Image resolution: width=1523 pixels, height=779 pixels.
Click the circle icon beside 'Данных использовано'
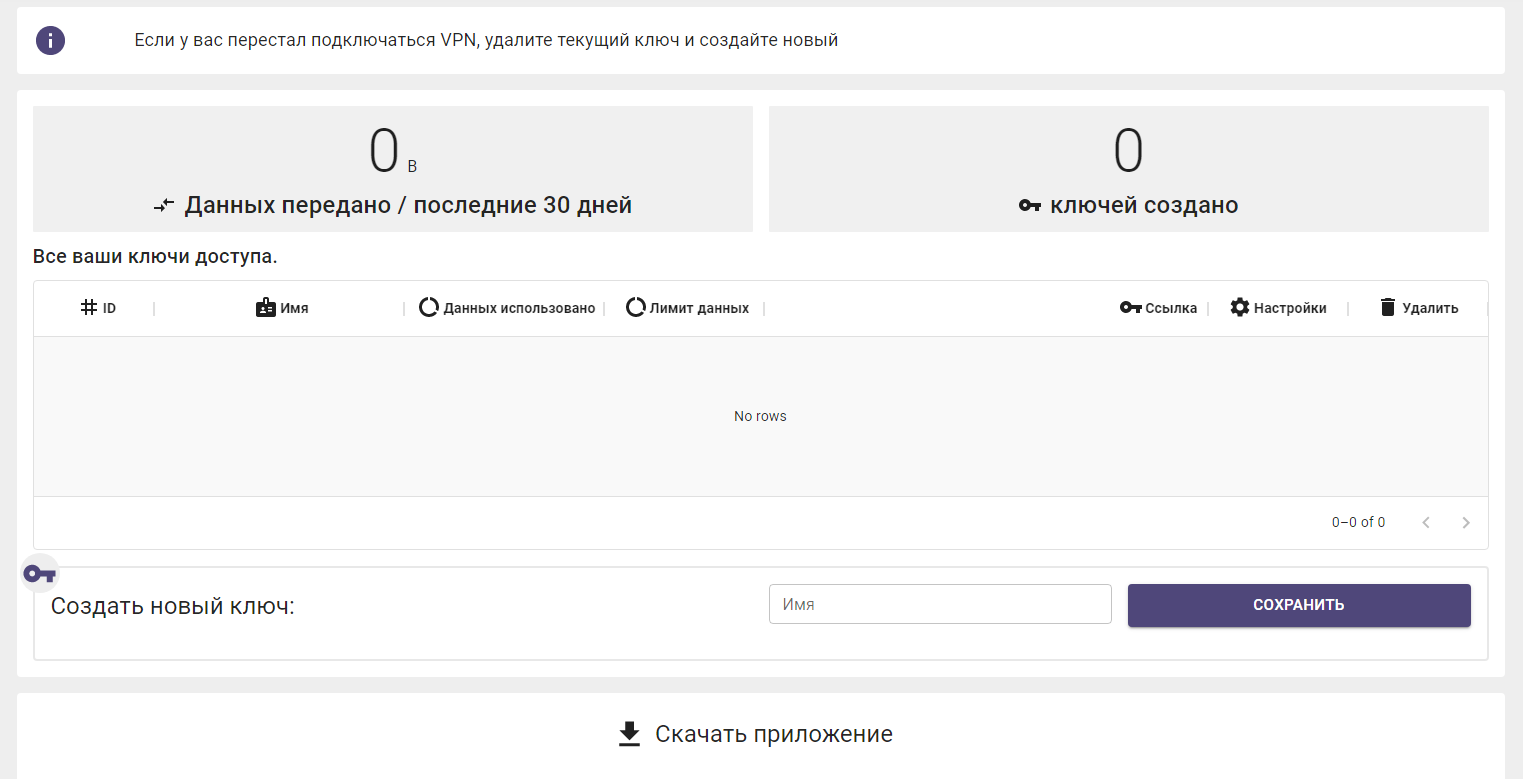429,308
